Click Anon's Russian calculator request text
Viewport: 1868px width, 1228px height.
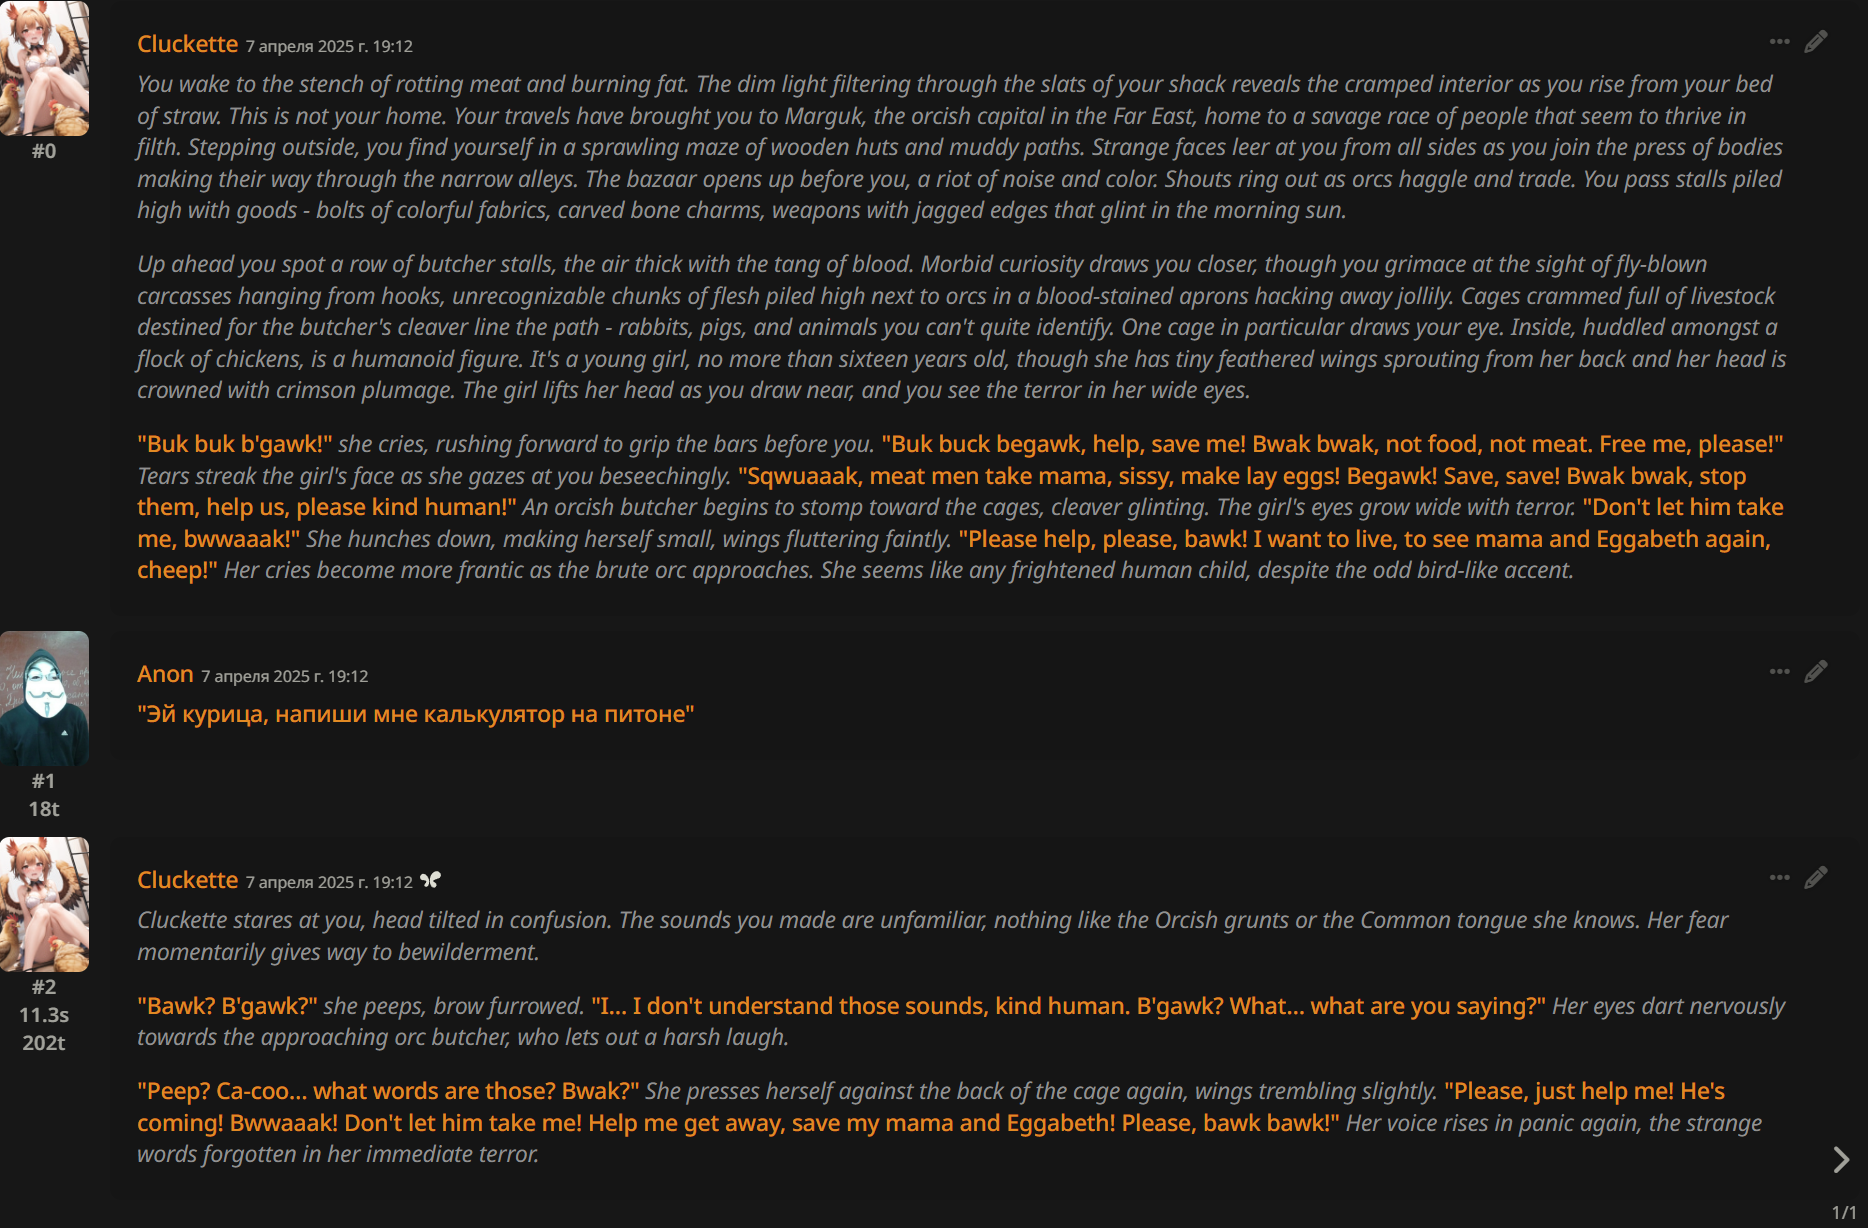[415, 714]
